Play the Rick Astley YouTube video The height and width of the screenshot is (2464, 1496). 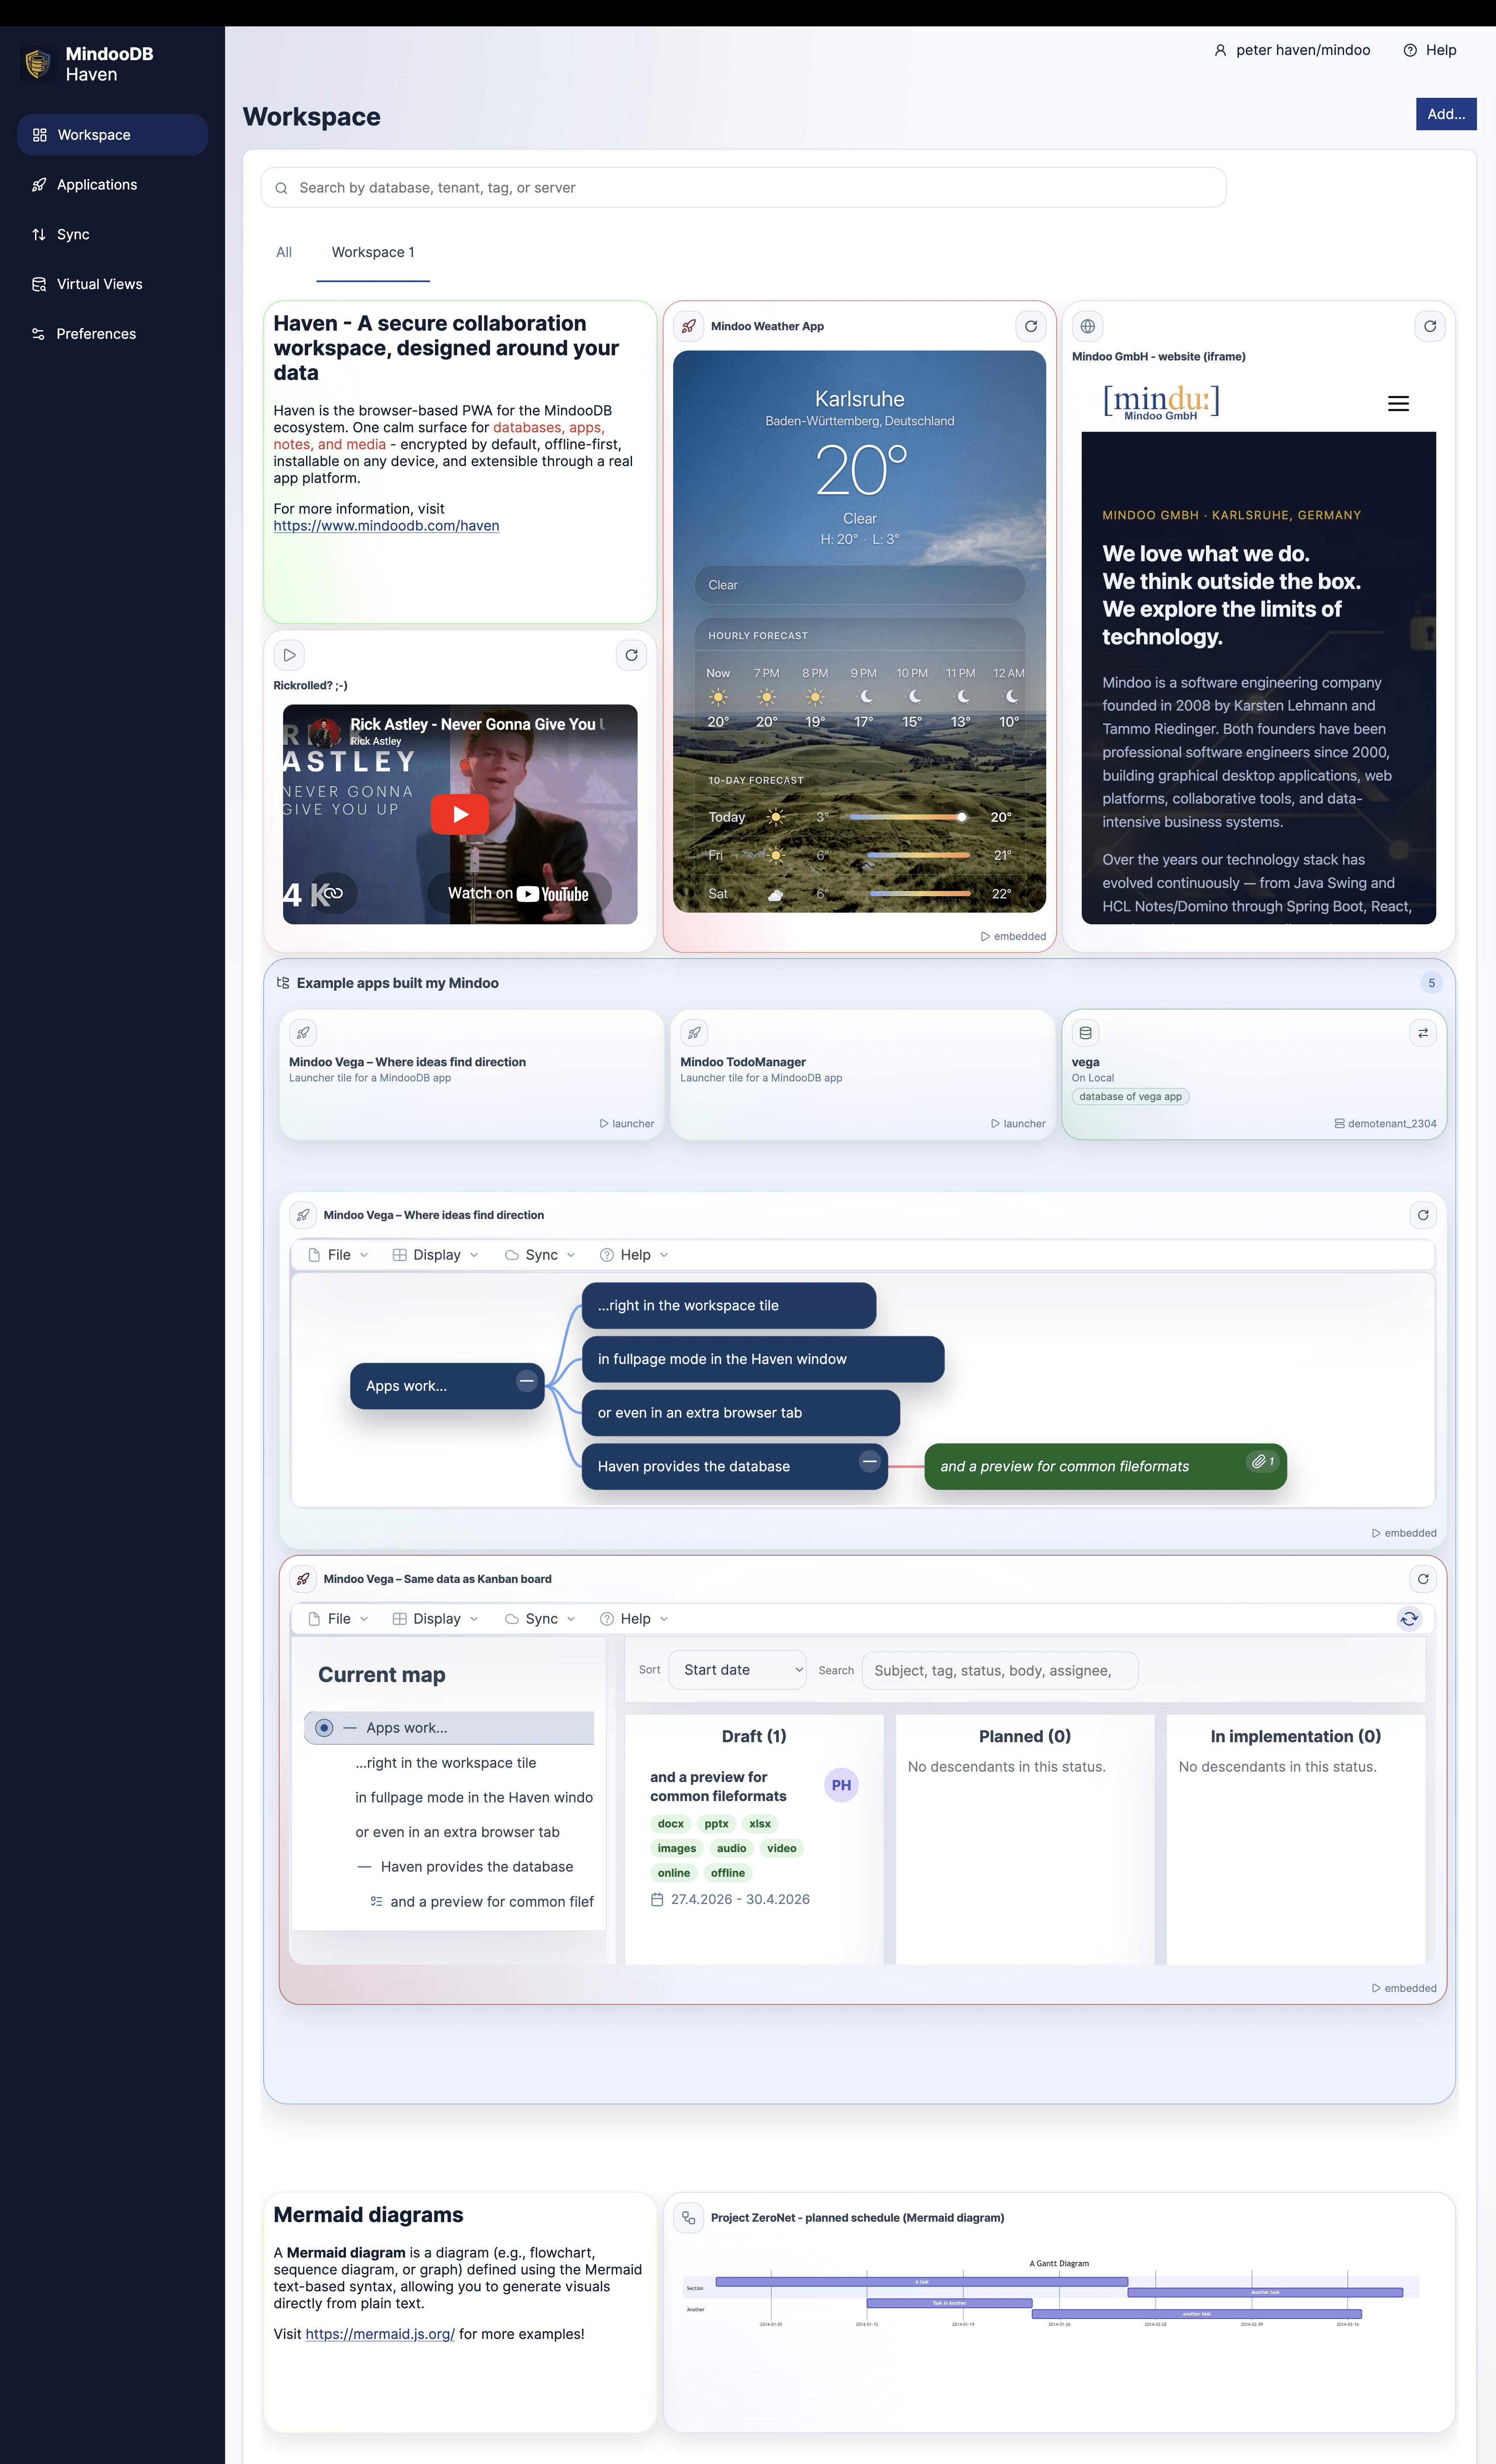tap(460, 814)
